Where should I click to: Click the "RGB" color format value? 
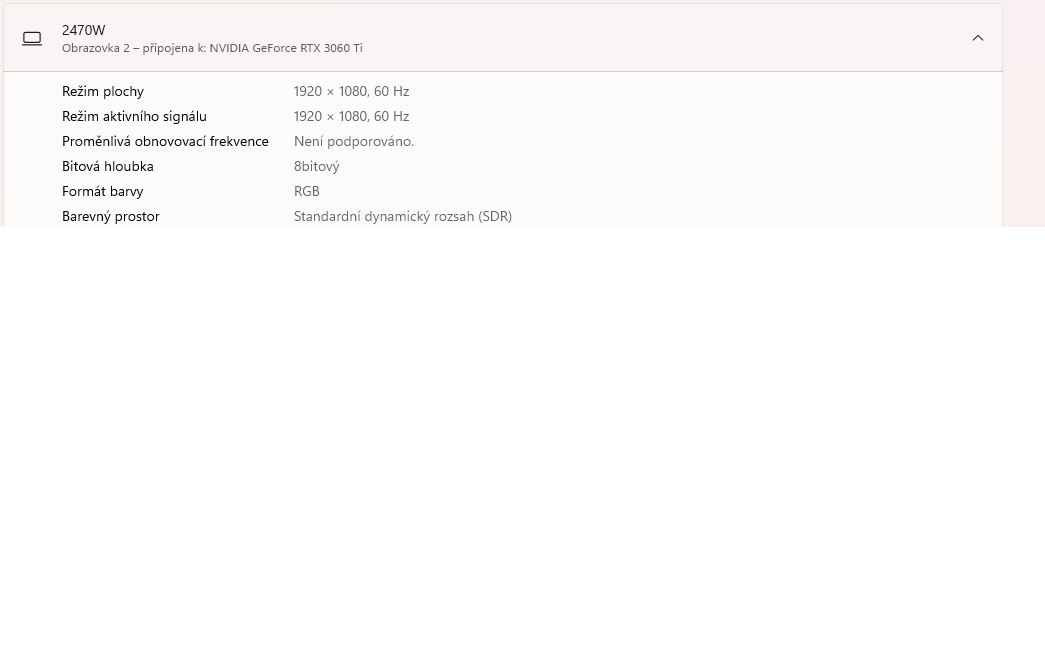pos(307,191)
